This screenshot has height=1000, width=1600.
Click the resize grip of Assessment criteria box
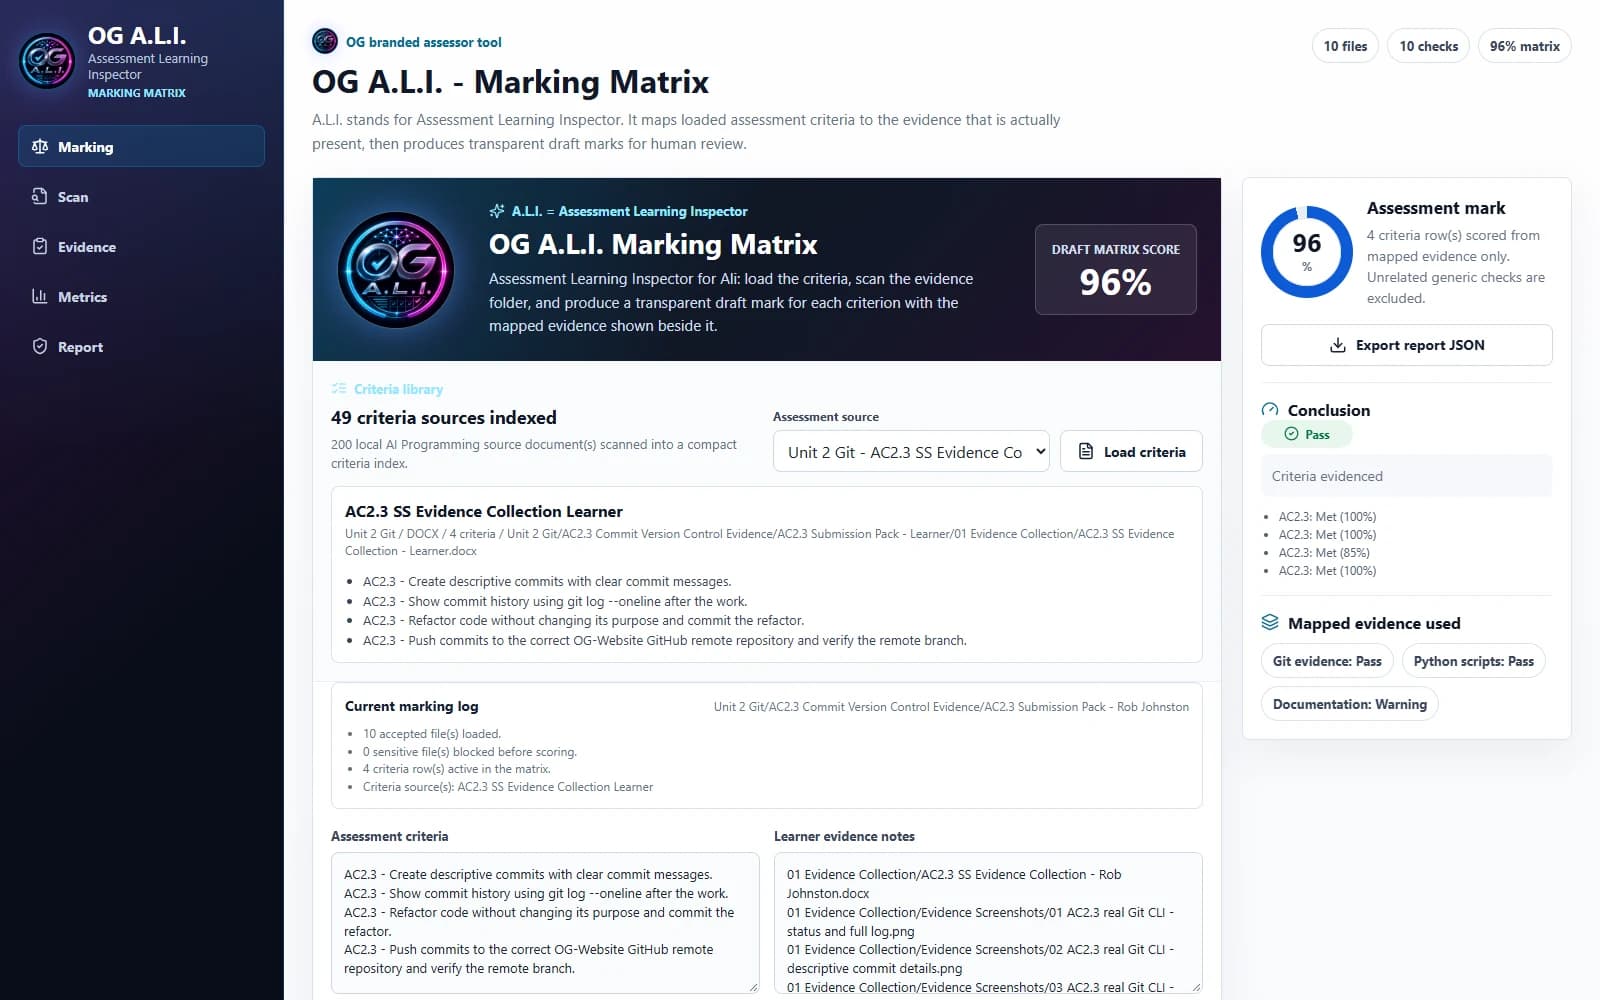(753, 987)
